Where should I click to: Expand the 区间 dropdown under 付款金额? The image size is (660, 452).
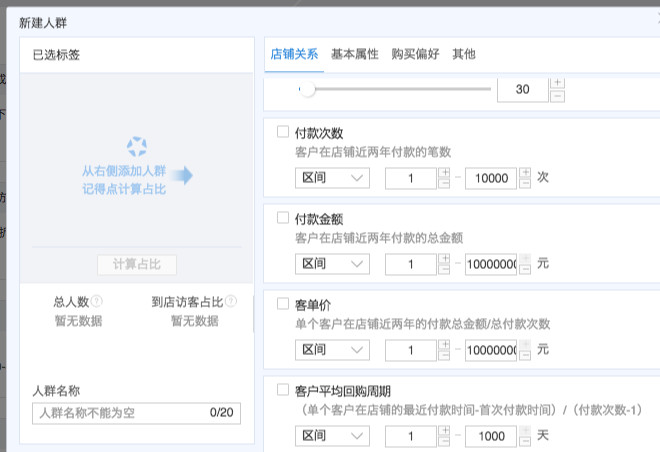click(x=333, y=264)
